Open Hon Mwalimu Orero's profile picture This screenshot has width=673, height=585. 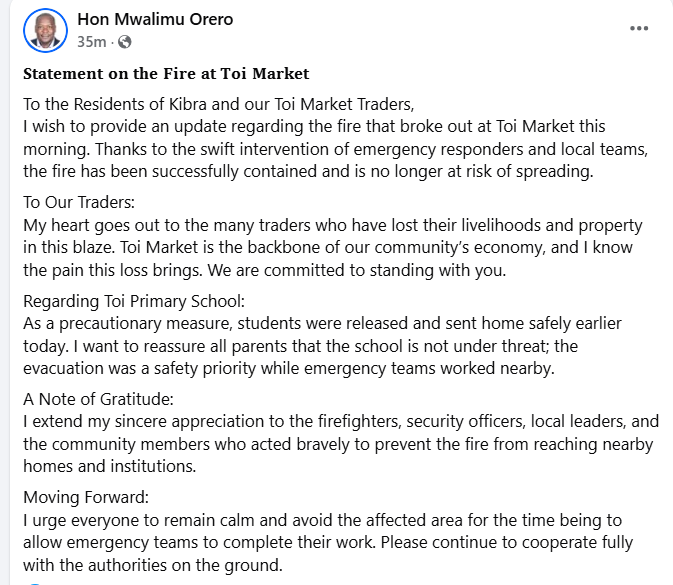click(x=43, y=30)
